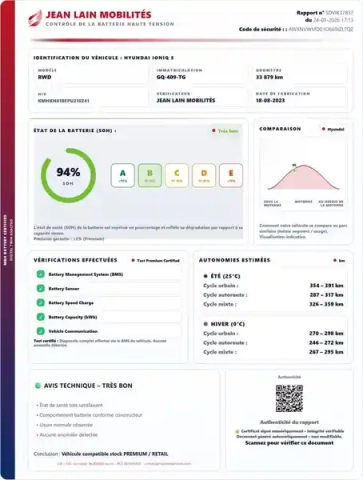Click the green checkmark beside Battery Speed Charge
This screenshot has width=363, height=480.
41,303
